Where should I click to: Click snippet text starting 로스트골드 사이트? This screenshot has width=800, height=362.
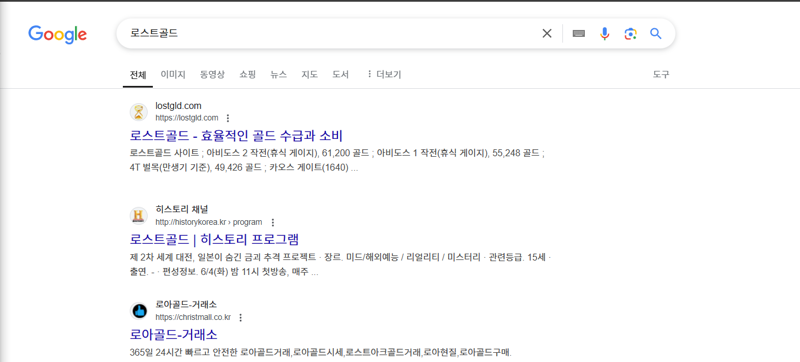pyautogui.click(x=337, y=160)
